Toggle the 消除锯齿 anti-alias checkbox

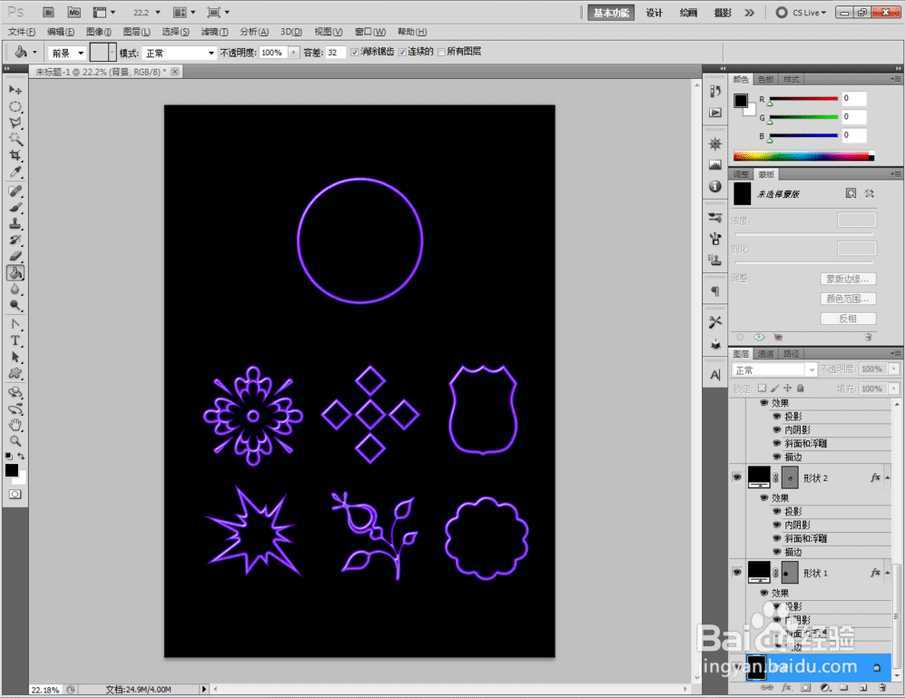pyautogui.click(x=355, y=52)
